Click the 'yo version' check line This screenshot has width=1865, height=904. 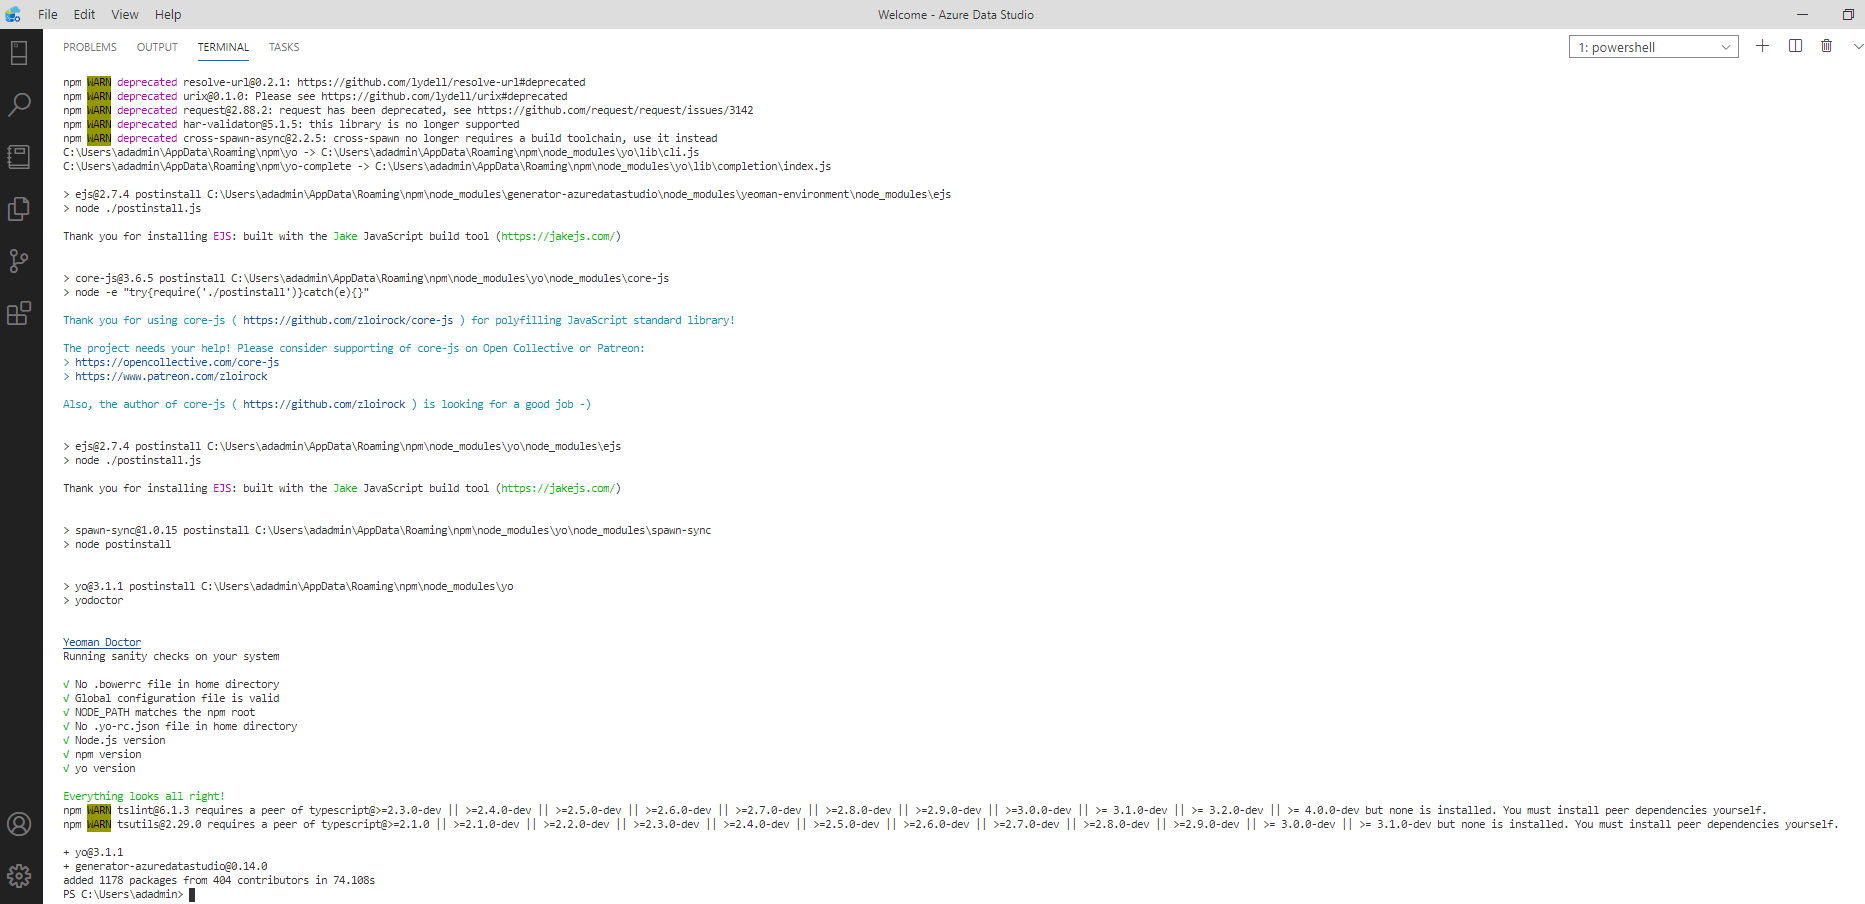point(99,768)
